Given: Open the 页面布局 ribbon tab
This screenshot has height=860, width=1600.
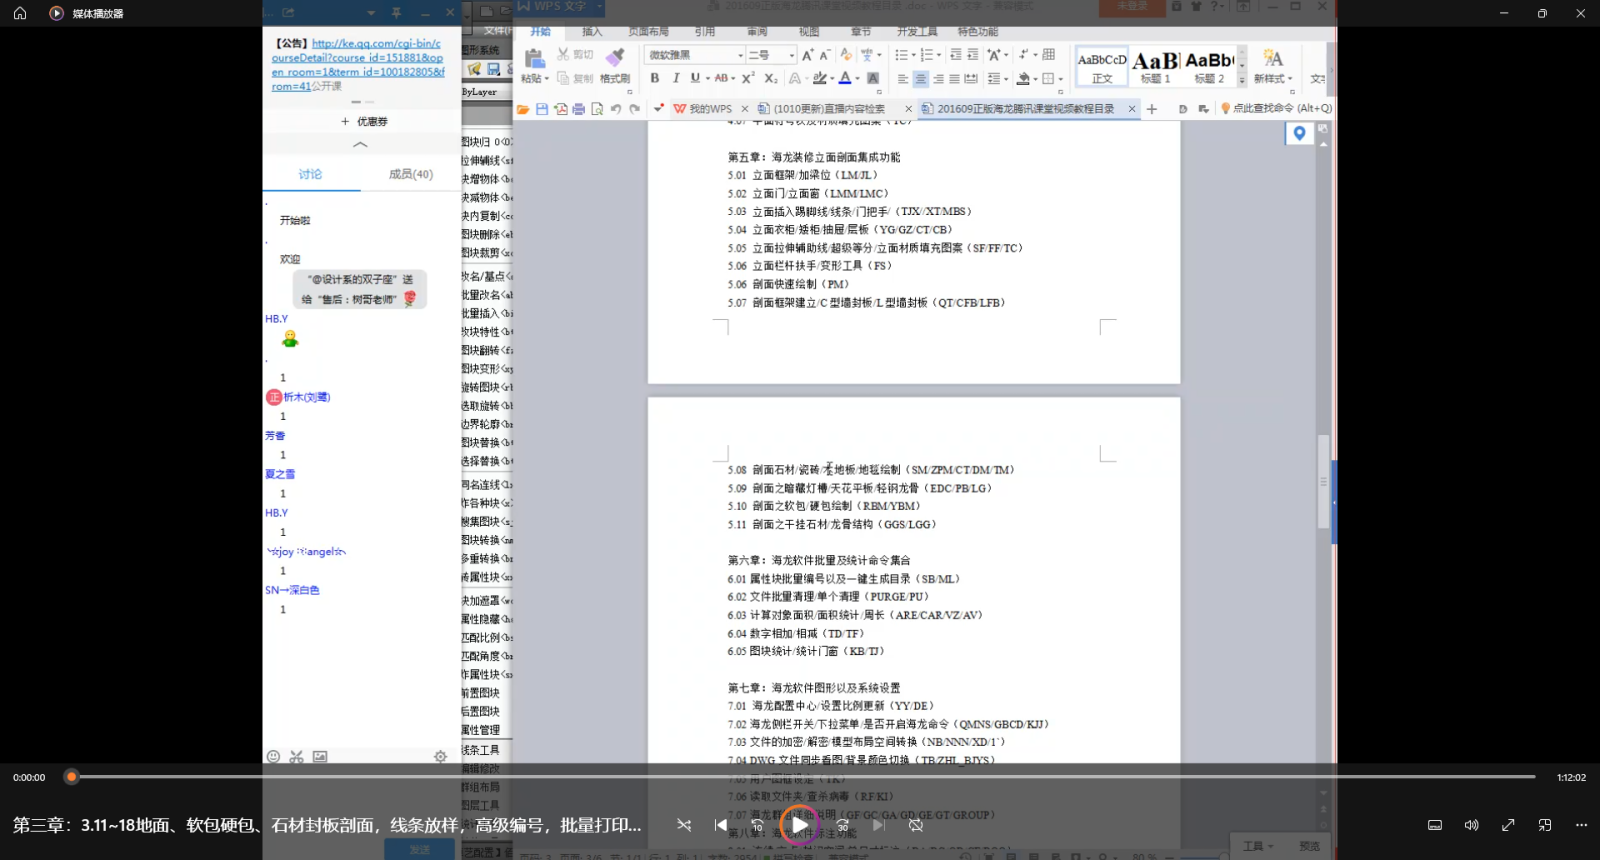Looking at the screenshot, I should pos(648,32).
